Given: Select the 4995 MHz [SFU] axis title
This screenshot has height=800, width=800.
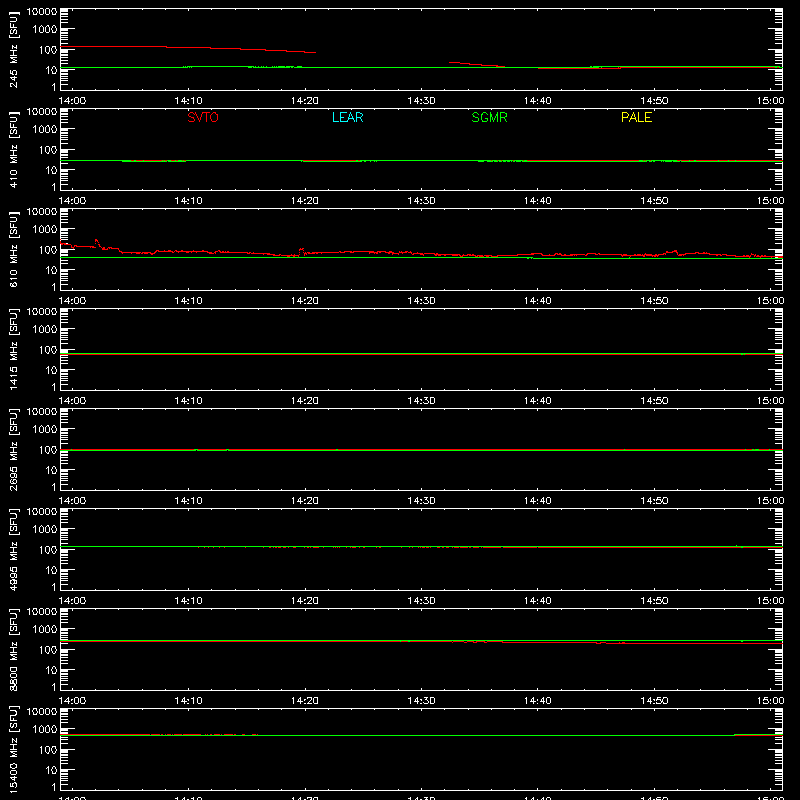Looking at the screenshot, I should pos(13,549).
